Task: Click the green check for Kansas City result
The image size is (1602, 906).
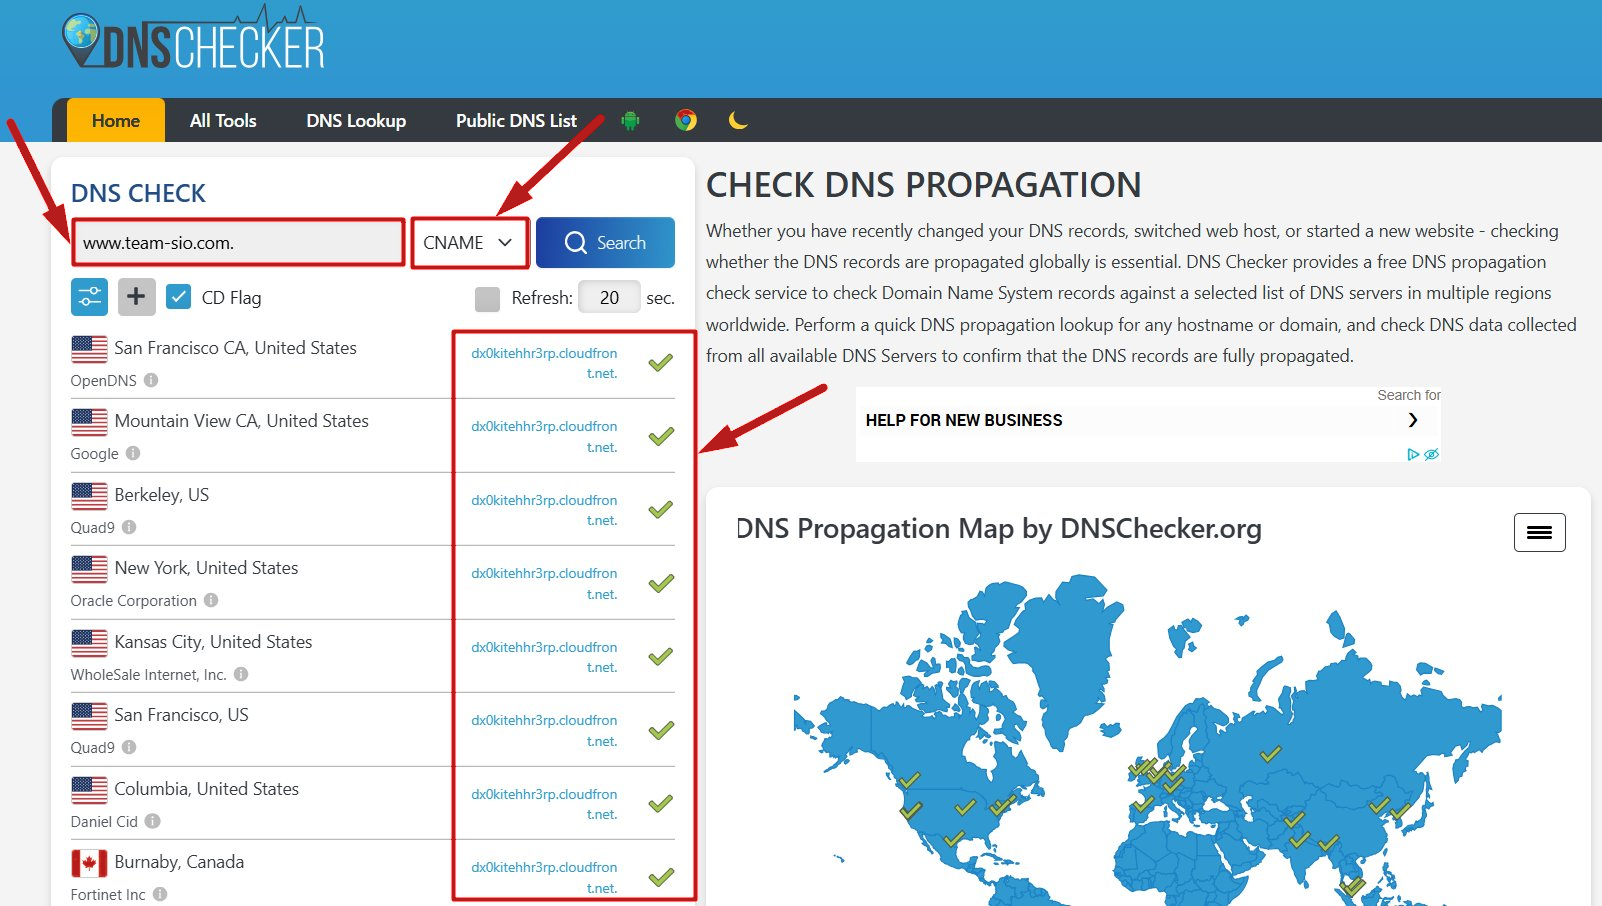Action: click(660, 657)
